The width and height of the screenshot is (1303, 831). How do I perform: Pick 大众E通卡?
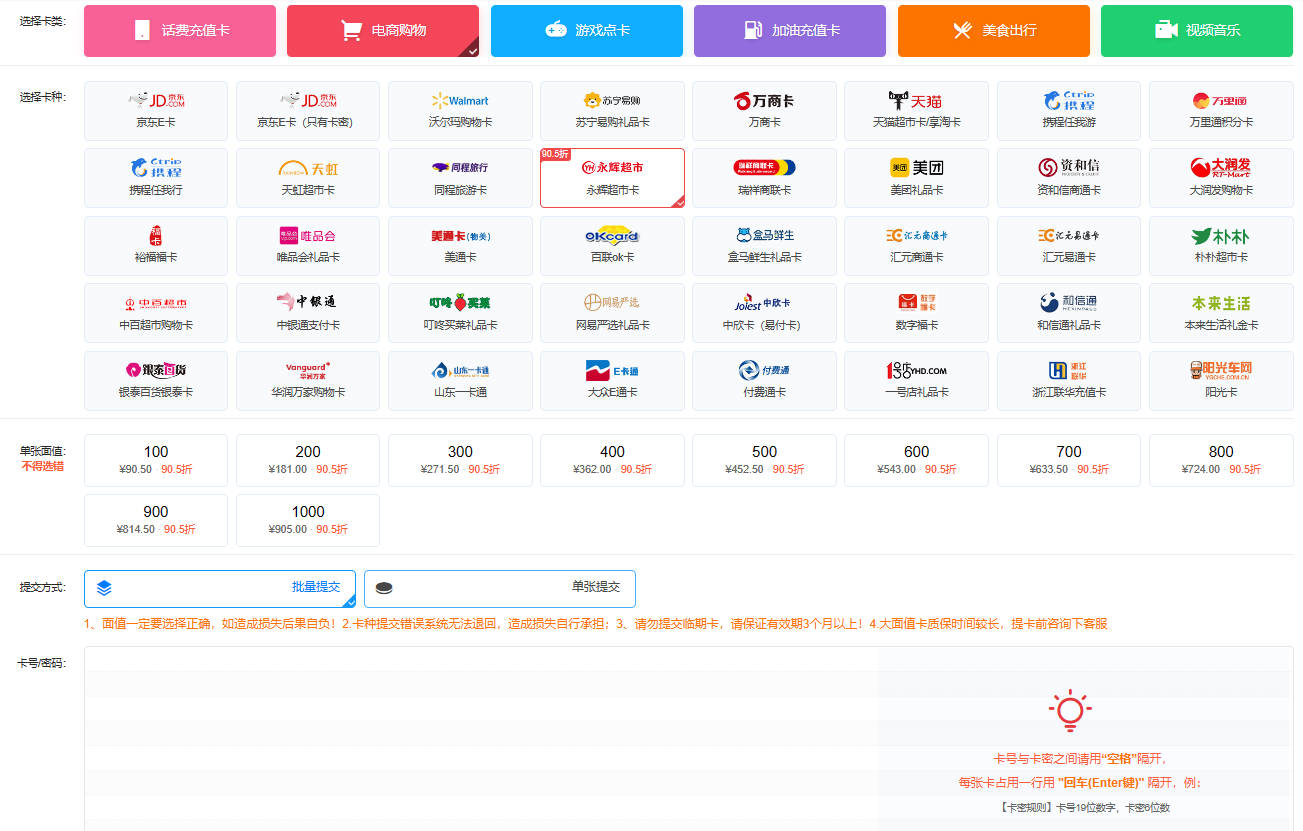613,381
